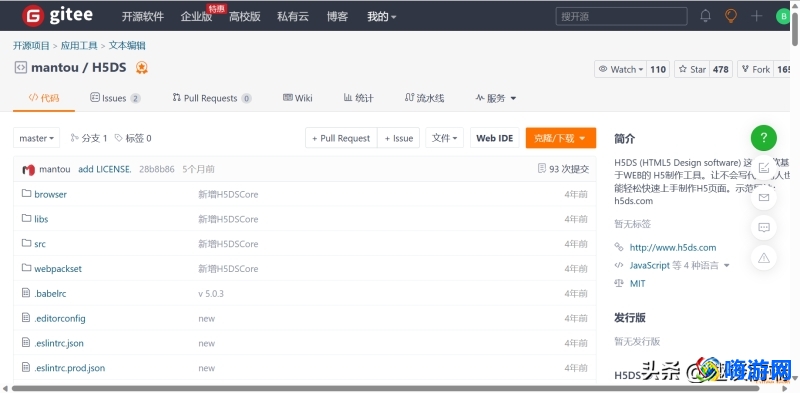The width and height of the screenshot is (800, 393).
Task: Click the .babelrc file icon
Action: (26, 293)
